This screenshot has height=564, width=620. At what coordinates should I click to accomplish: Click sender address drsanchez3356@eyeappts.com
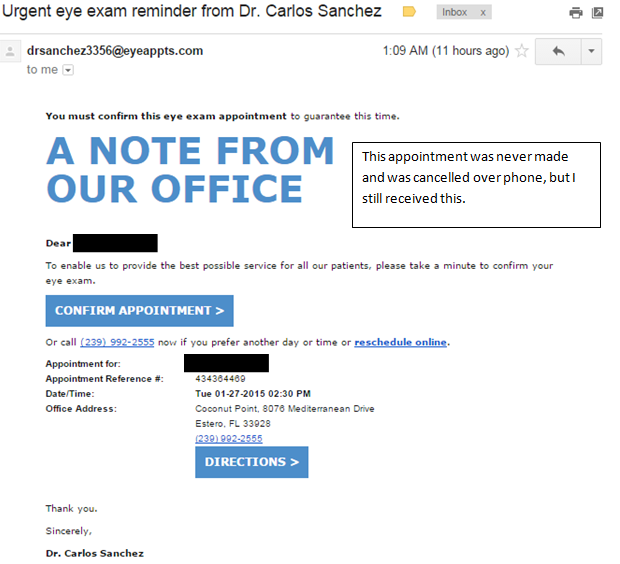coord(115,51)
